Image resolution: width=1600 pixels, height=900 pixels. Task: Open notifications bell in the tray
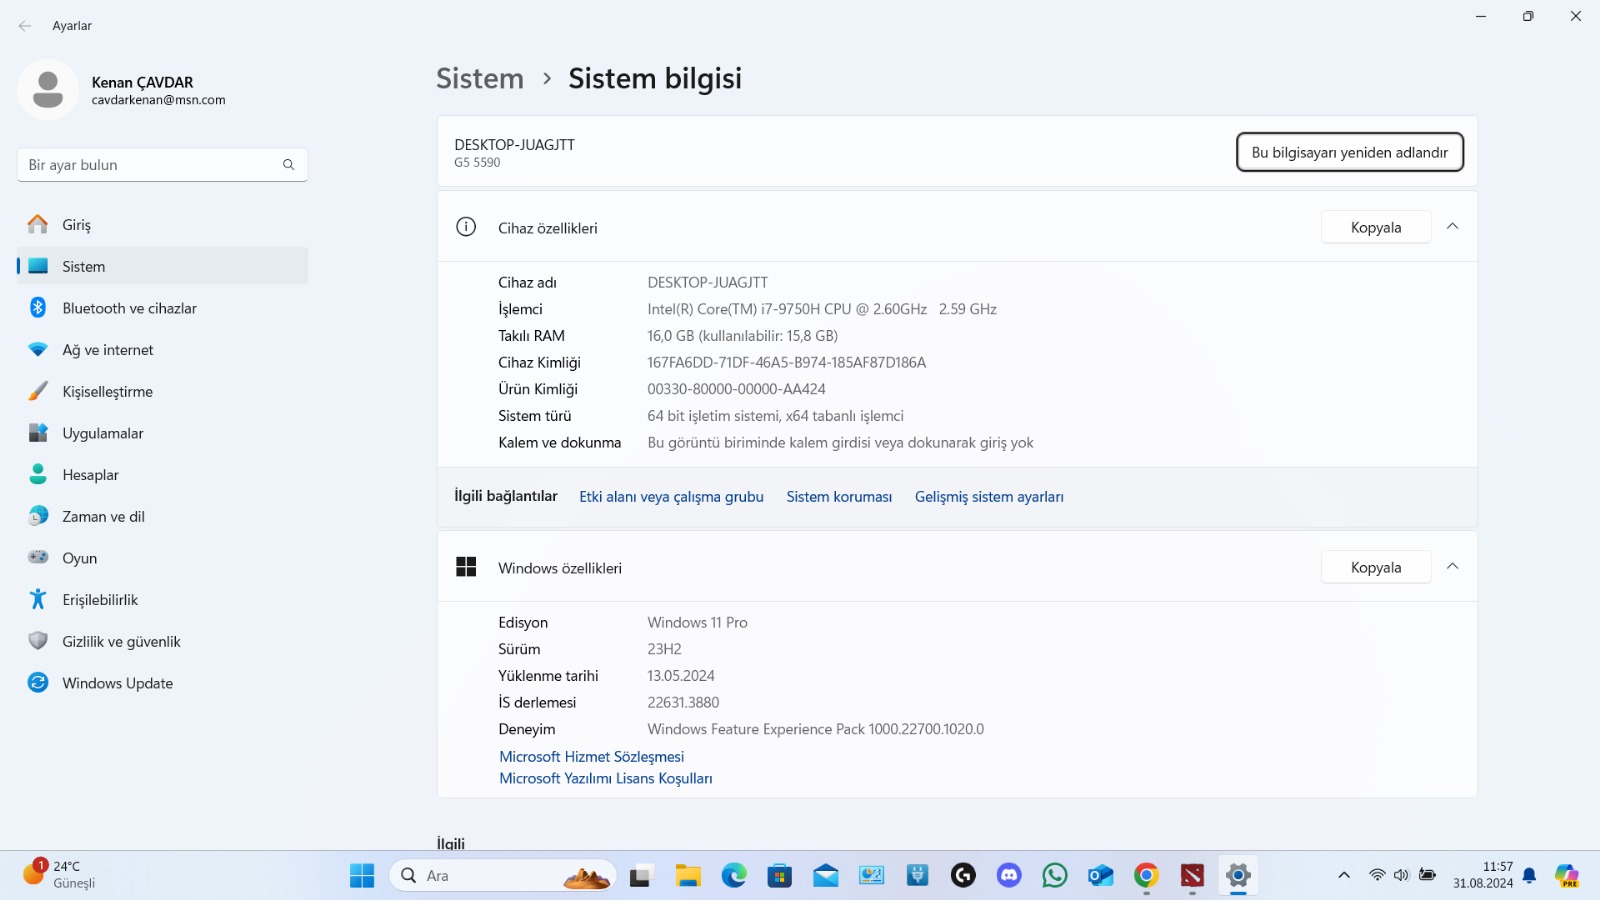pyautogui.click(x=1529, y=876)
